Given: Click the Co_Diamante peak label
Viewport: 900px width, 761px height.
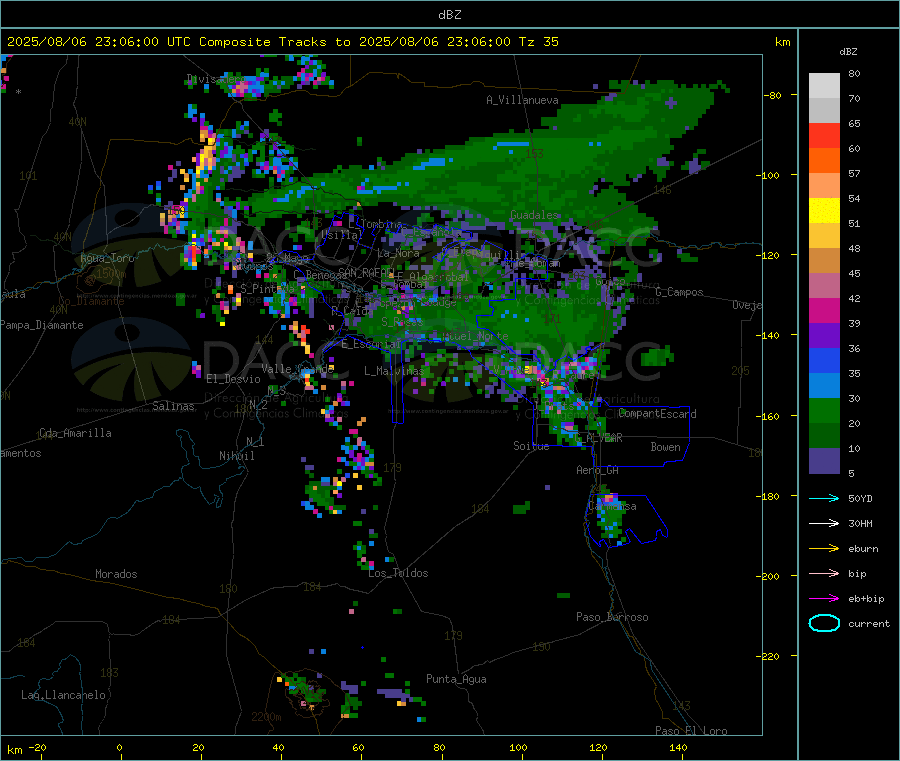Looking at the screenshot, I should point(91,301).
